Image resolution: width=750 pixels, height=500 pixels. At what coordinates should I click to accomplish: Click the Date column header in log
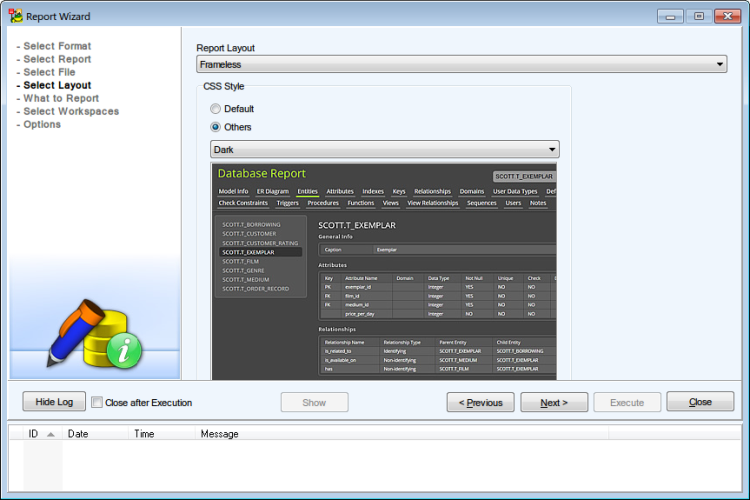[95, 433]
